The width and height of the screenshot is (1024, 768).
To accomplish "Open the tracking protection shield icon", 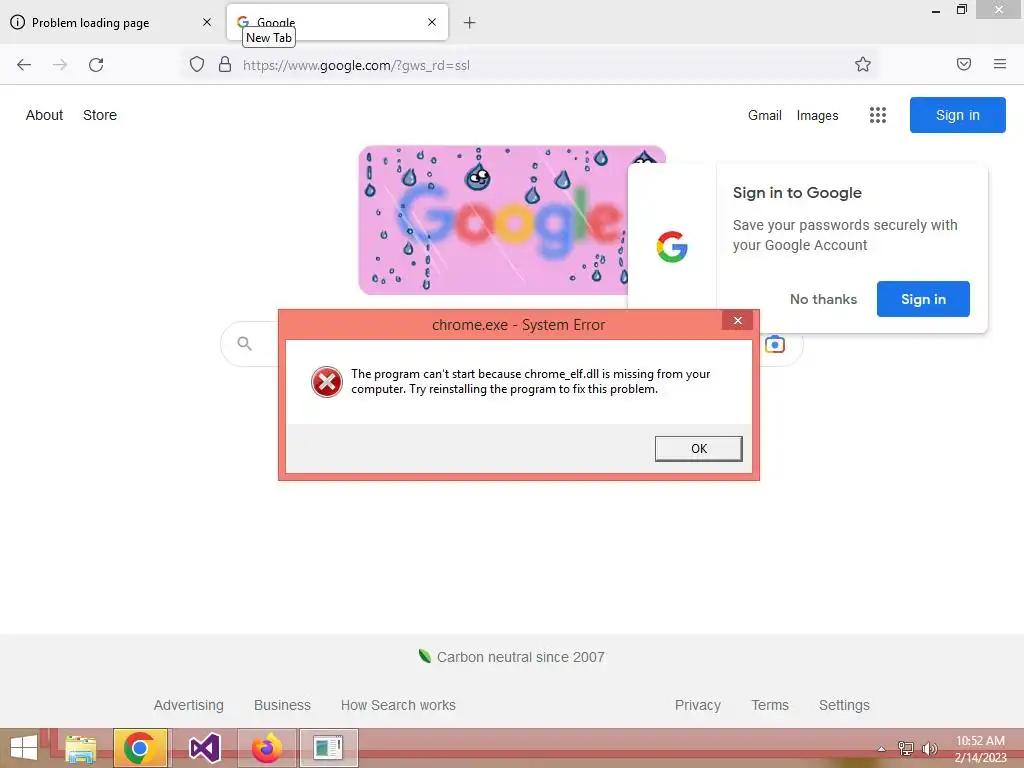I will pos(197,64).
